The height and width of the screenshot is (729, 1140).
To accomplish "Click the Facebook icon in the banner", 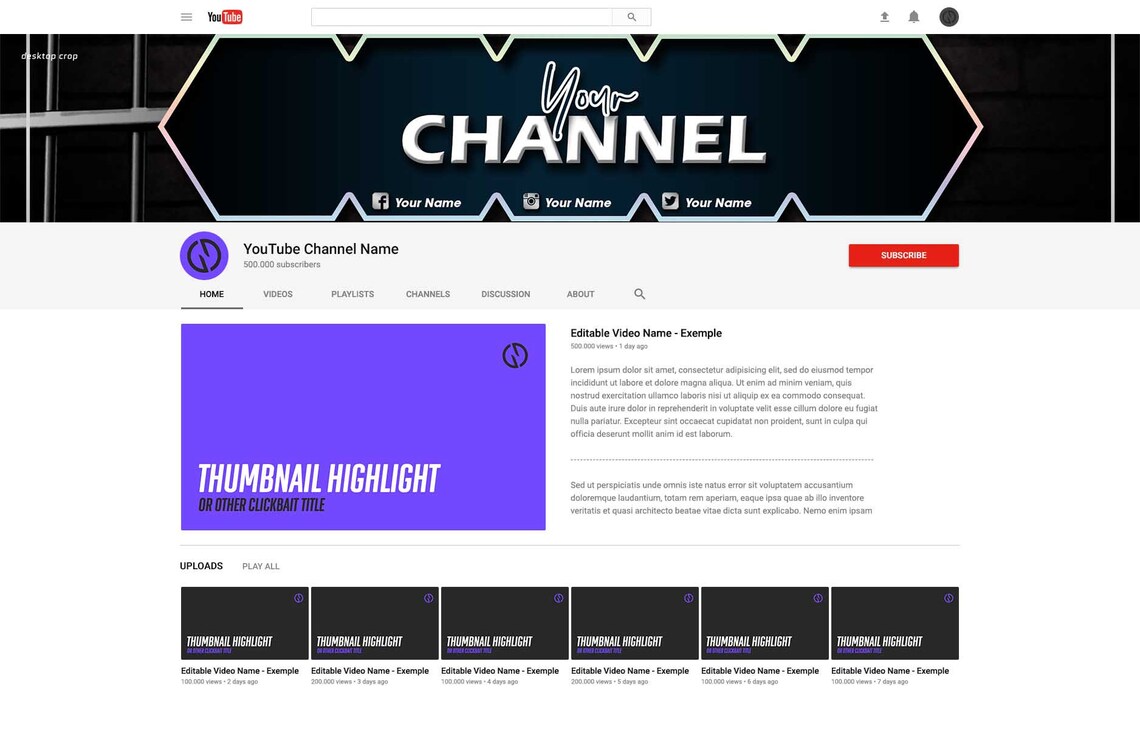I will (x=380, y=200).
